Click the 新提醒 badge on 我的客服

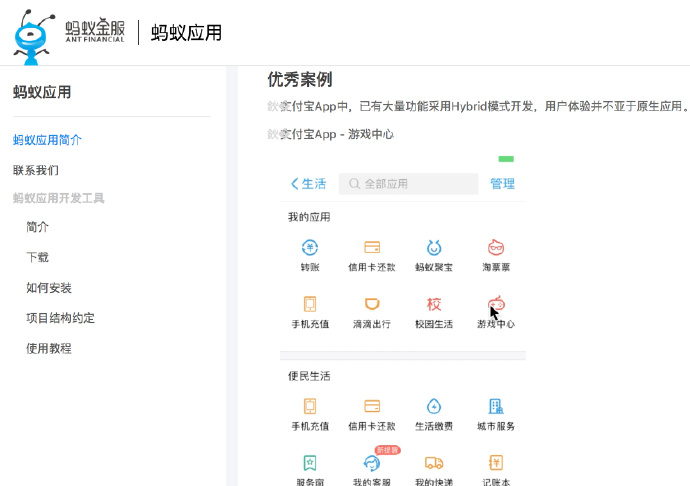[x=387, y=450]
